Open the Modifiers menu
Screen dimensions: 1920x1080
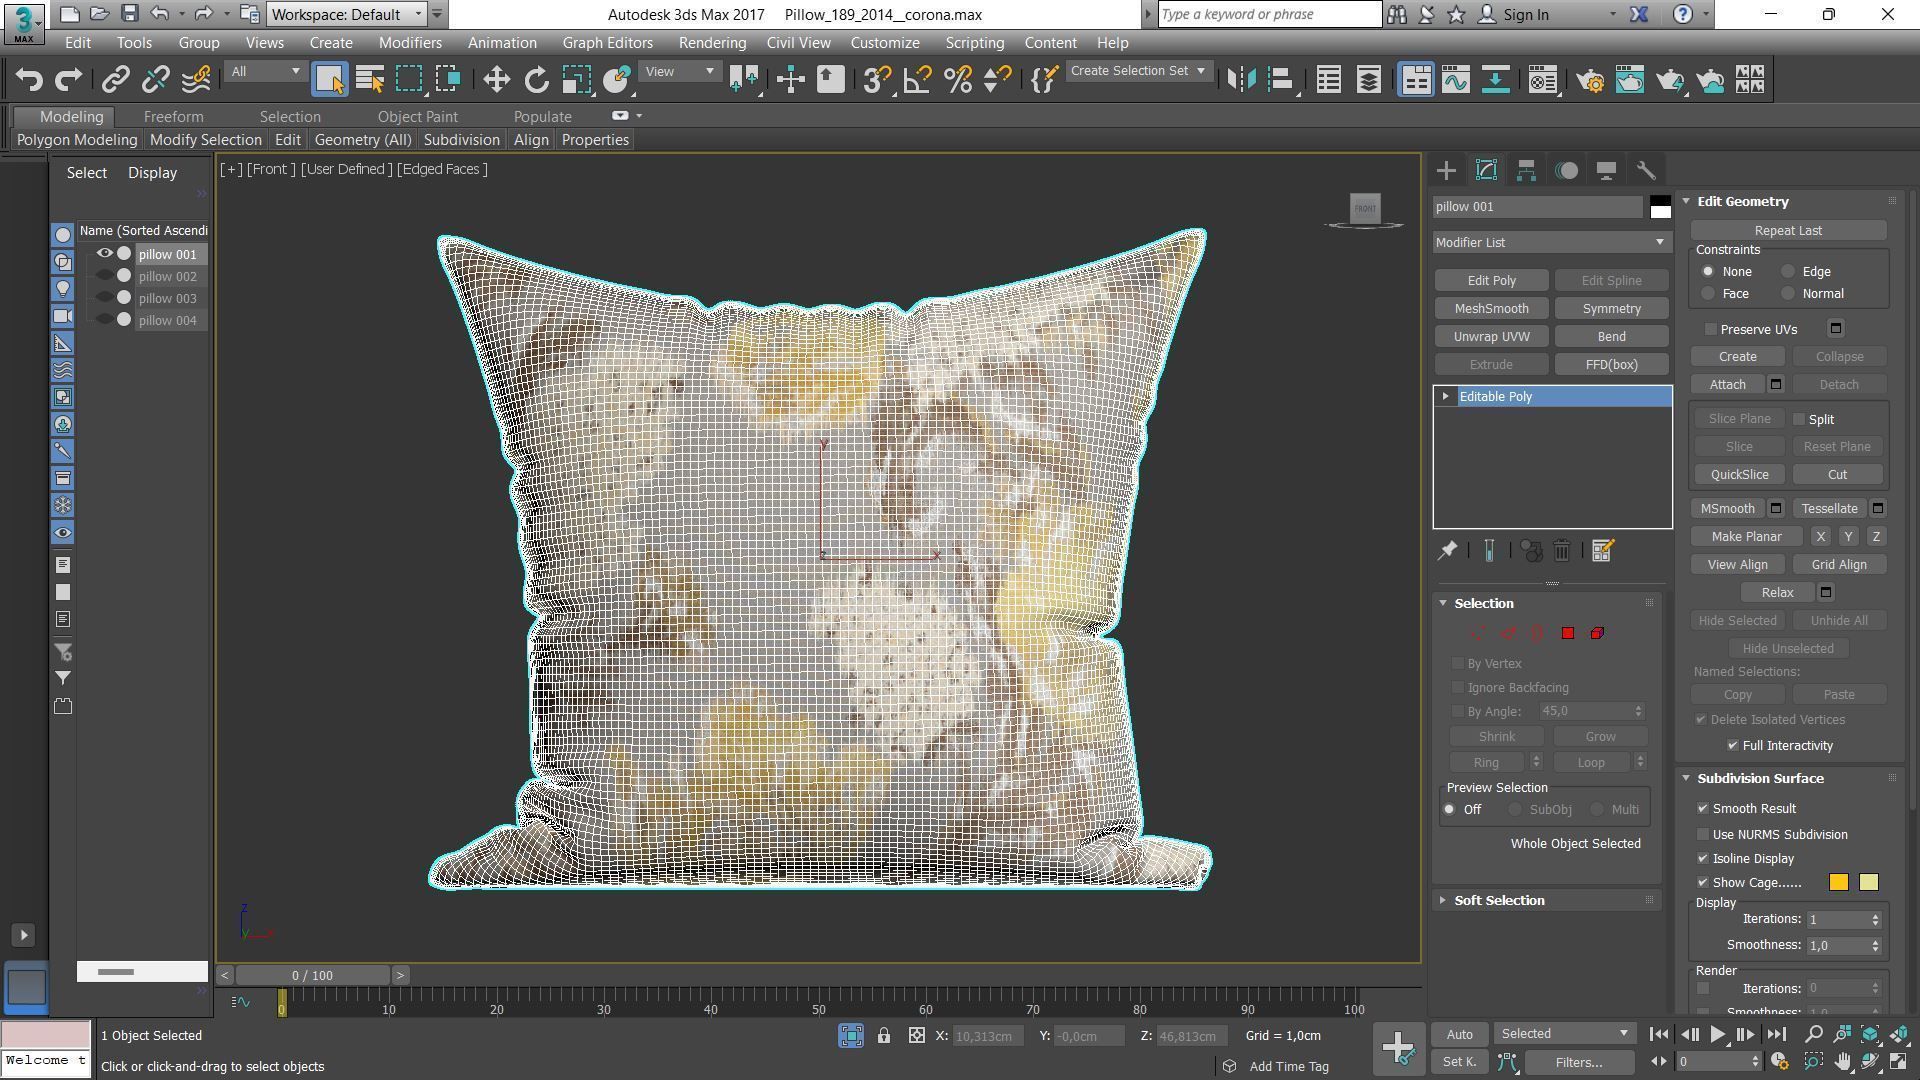click(x=410, y=43)
